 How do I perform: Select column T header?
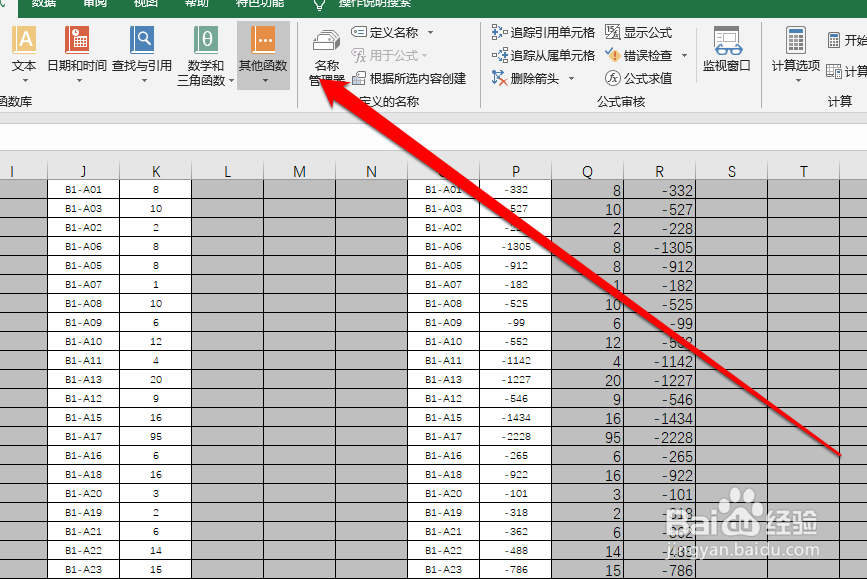[x=803, y=171]
